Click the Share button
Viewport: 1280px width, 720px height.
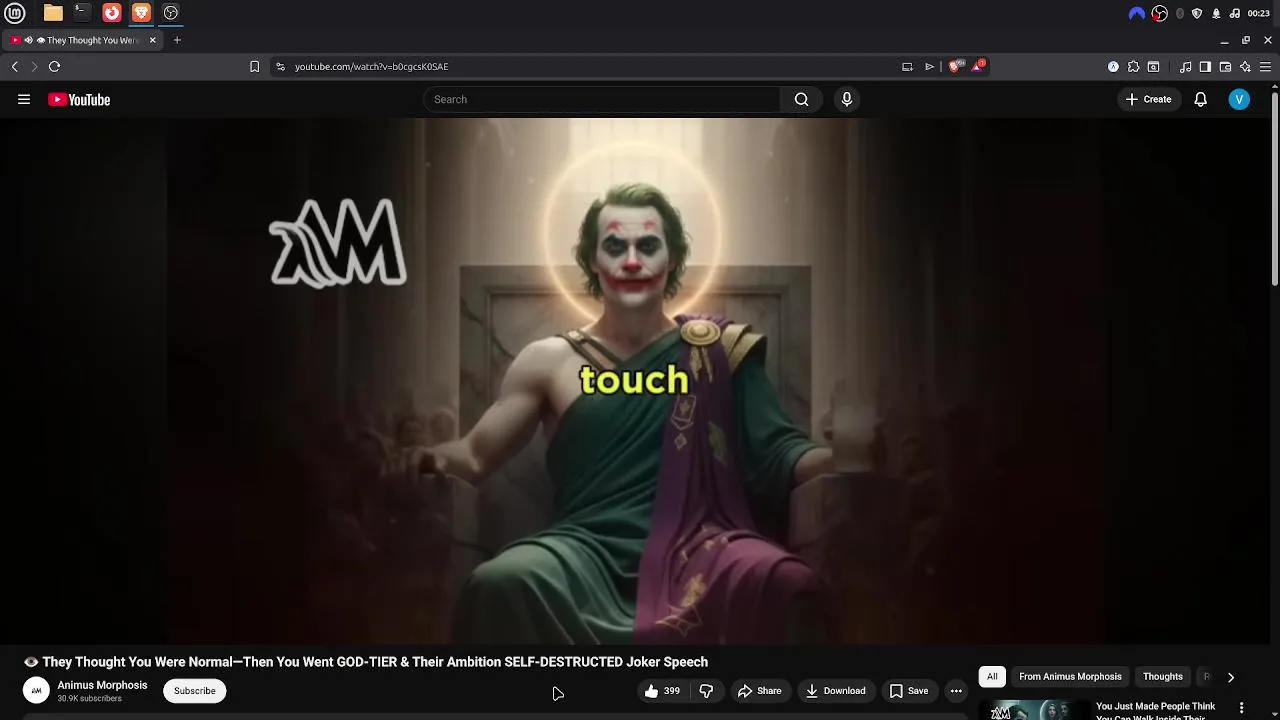pyautogui.click(x=759, y=691)
